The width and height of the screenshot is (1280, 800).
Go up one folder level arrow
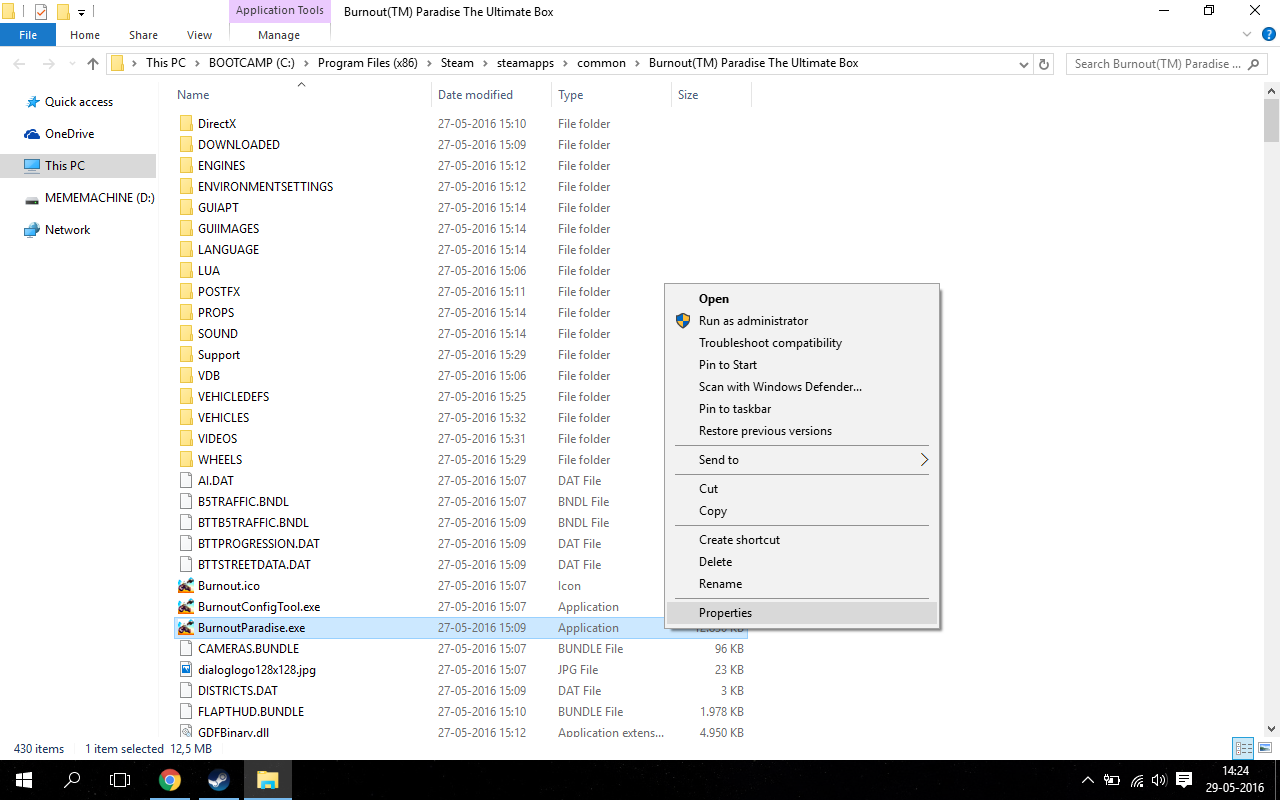tap(93, 63)
